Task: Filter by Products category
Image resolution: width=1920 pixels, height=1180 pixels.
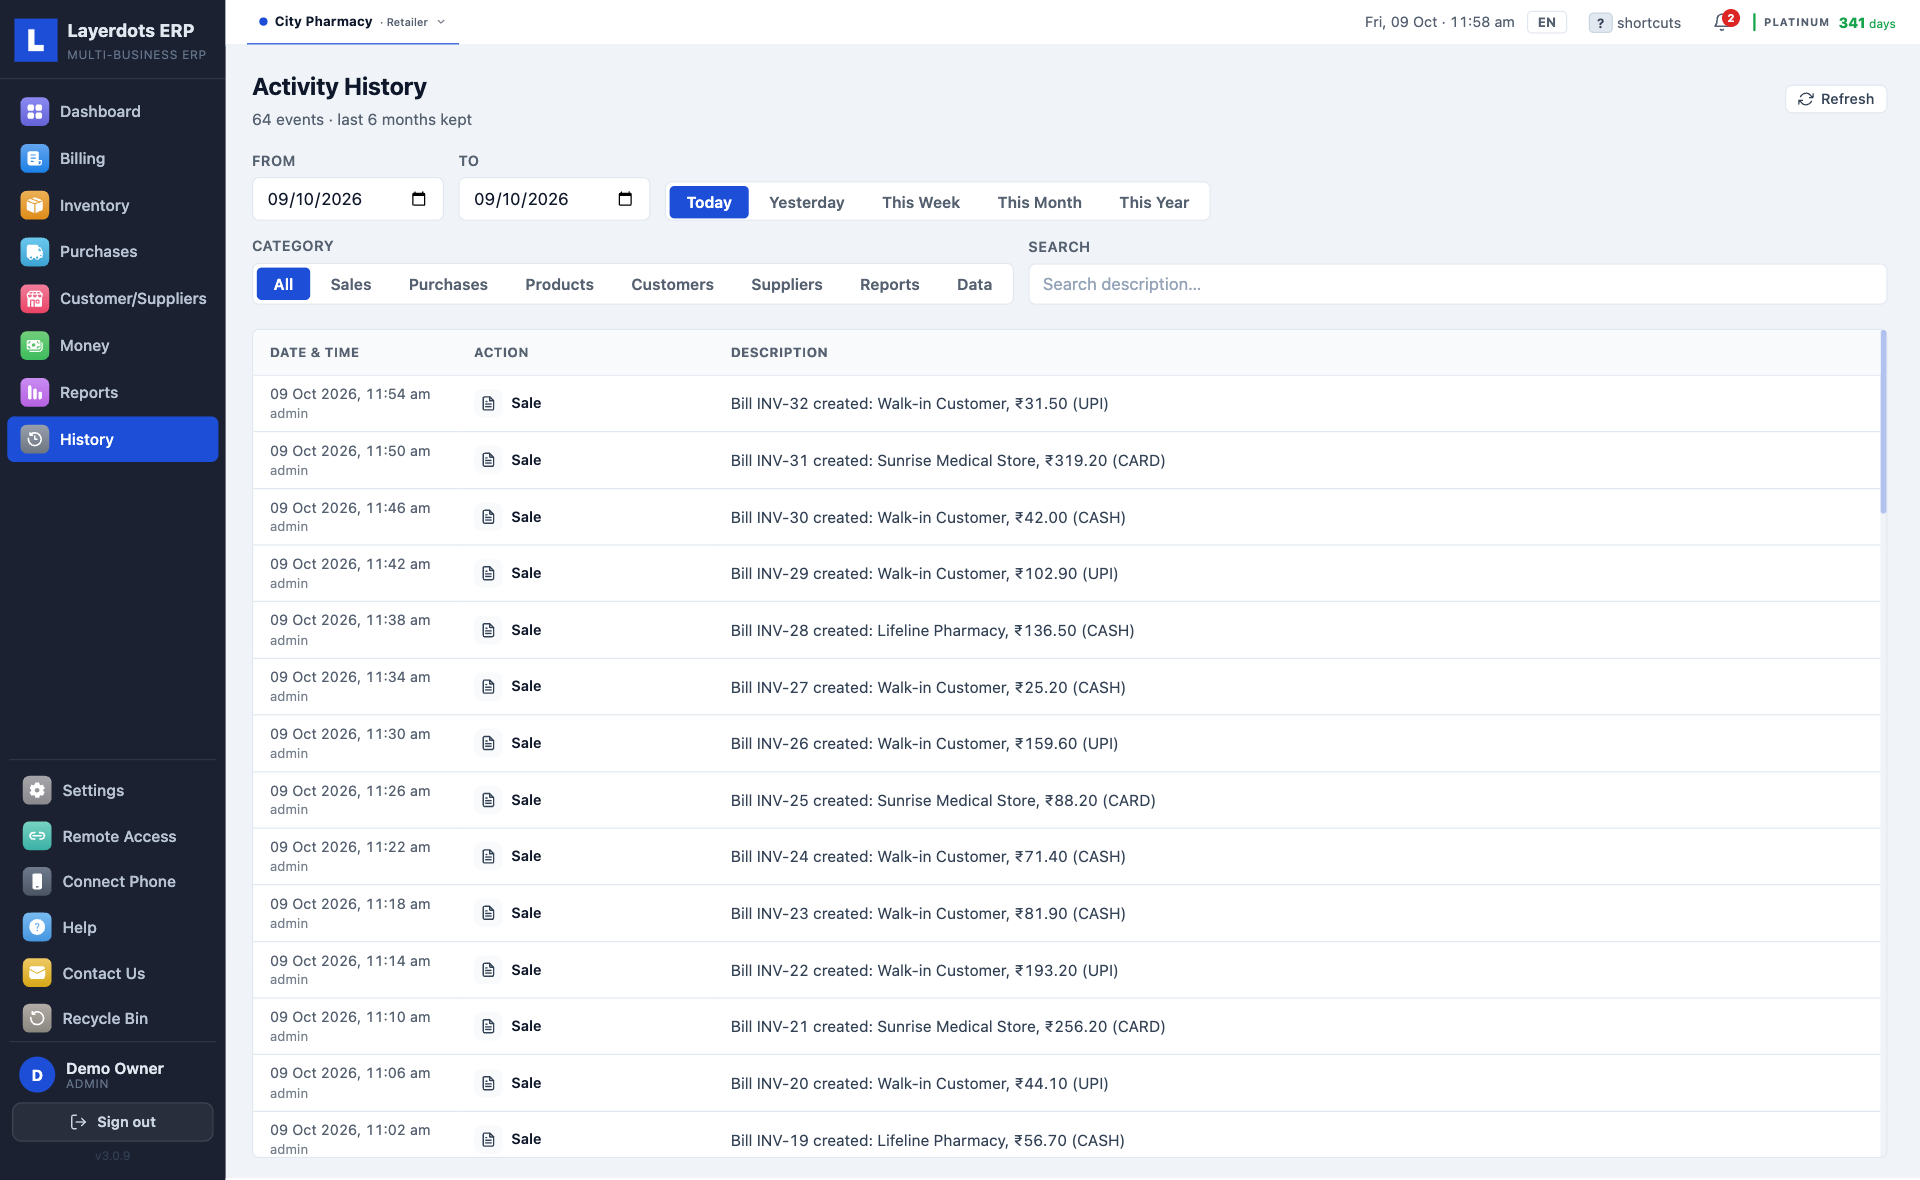Action: [559, 284]
